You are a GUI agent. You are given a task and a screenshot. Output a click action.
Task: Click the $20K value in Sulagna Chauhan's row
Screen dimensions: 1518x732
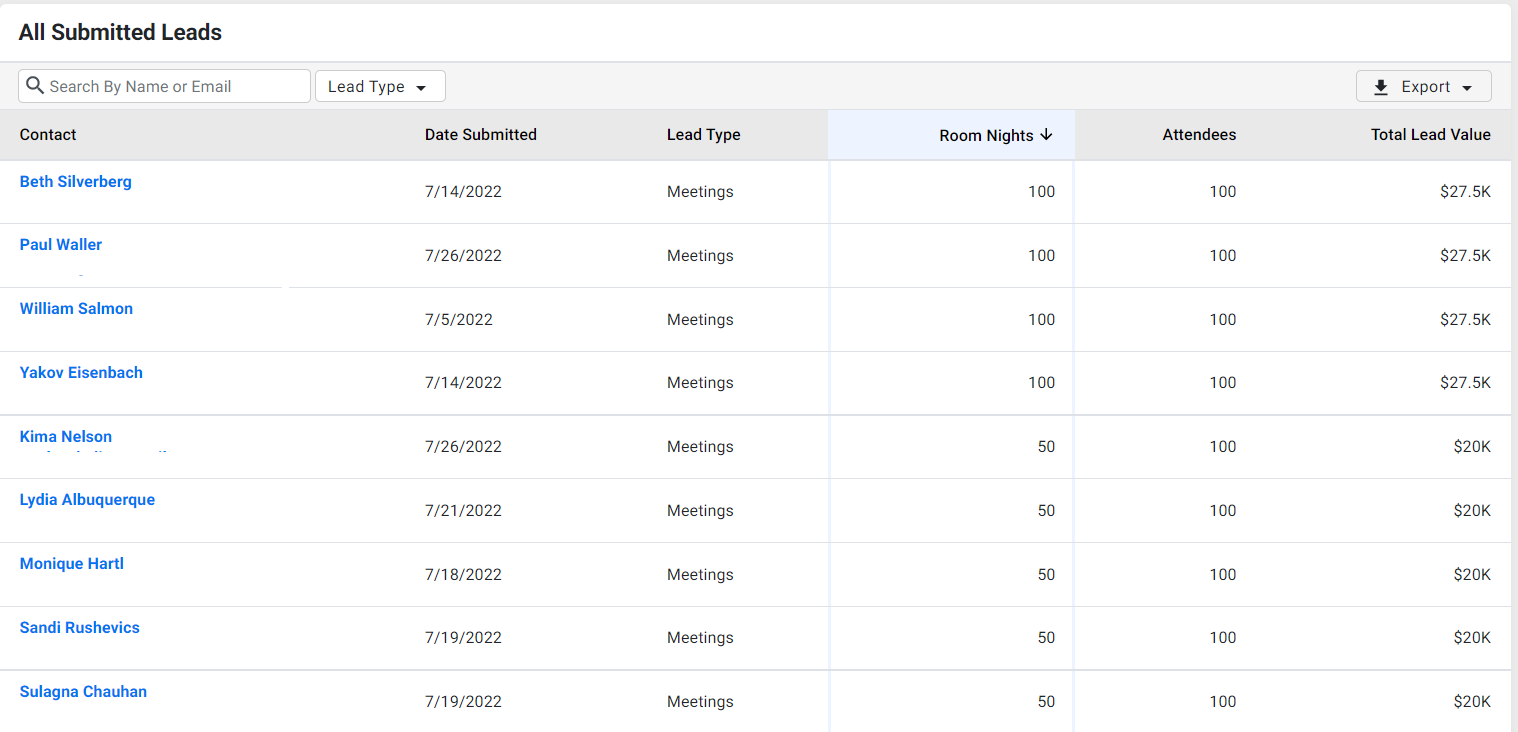(x=1472, y=702)
